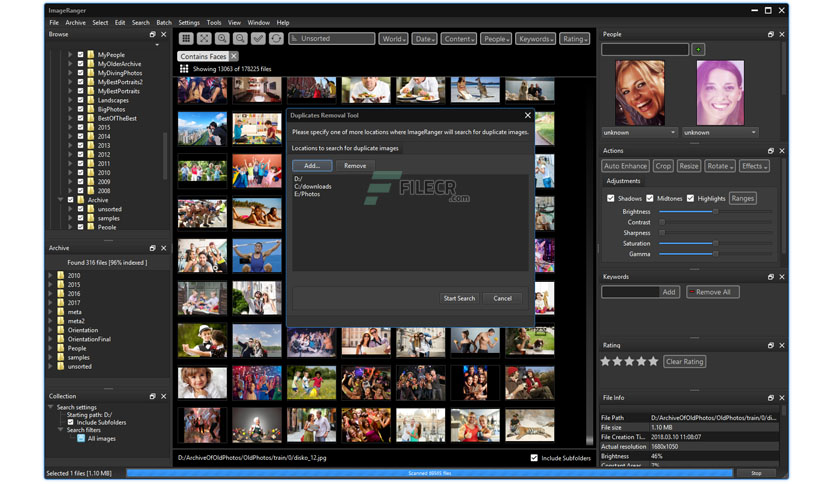Open the People filter dropdown
This screenshot has width=836, height=484.
click(496, 39)
